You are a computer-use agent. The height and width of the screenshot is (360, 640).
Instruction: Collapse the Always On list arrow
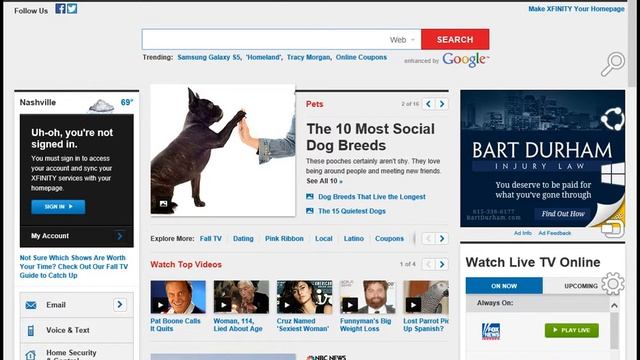pyautogui.click(x=614, y=305)
